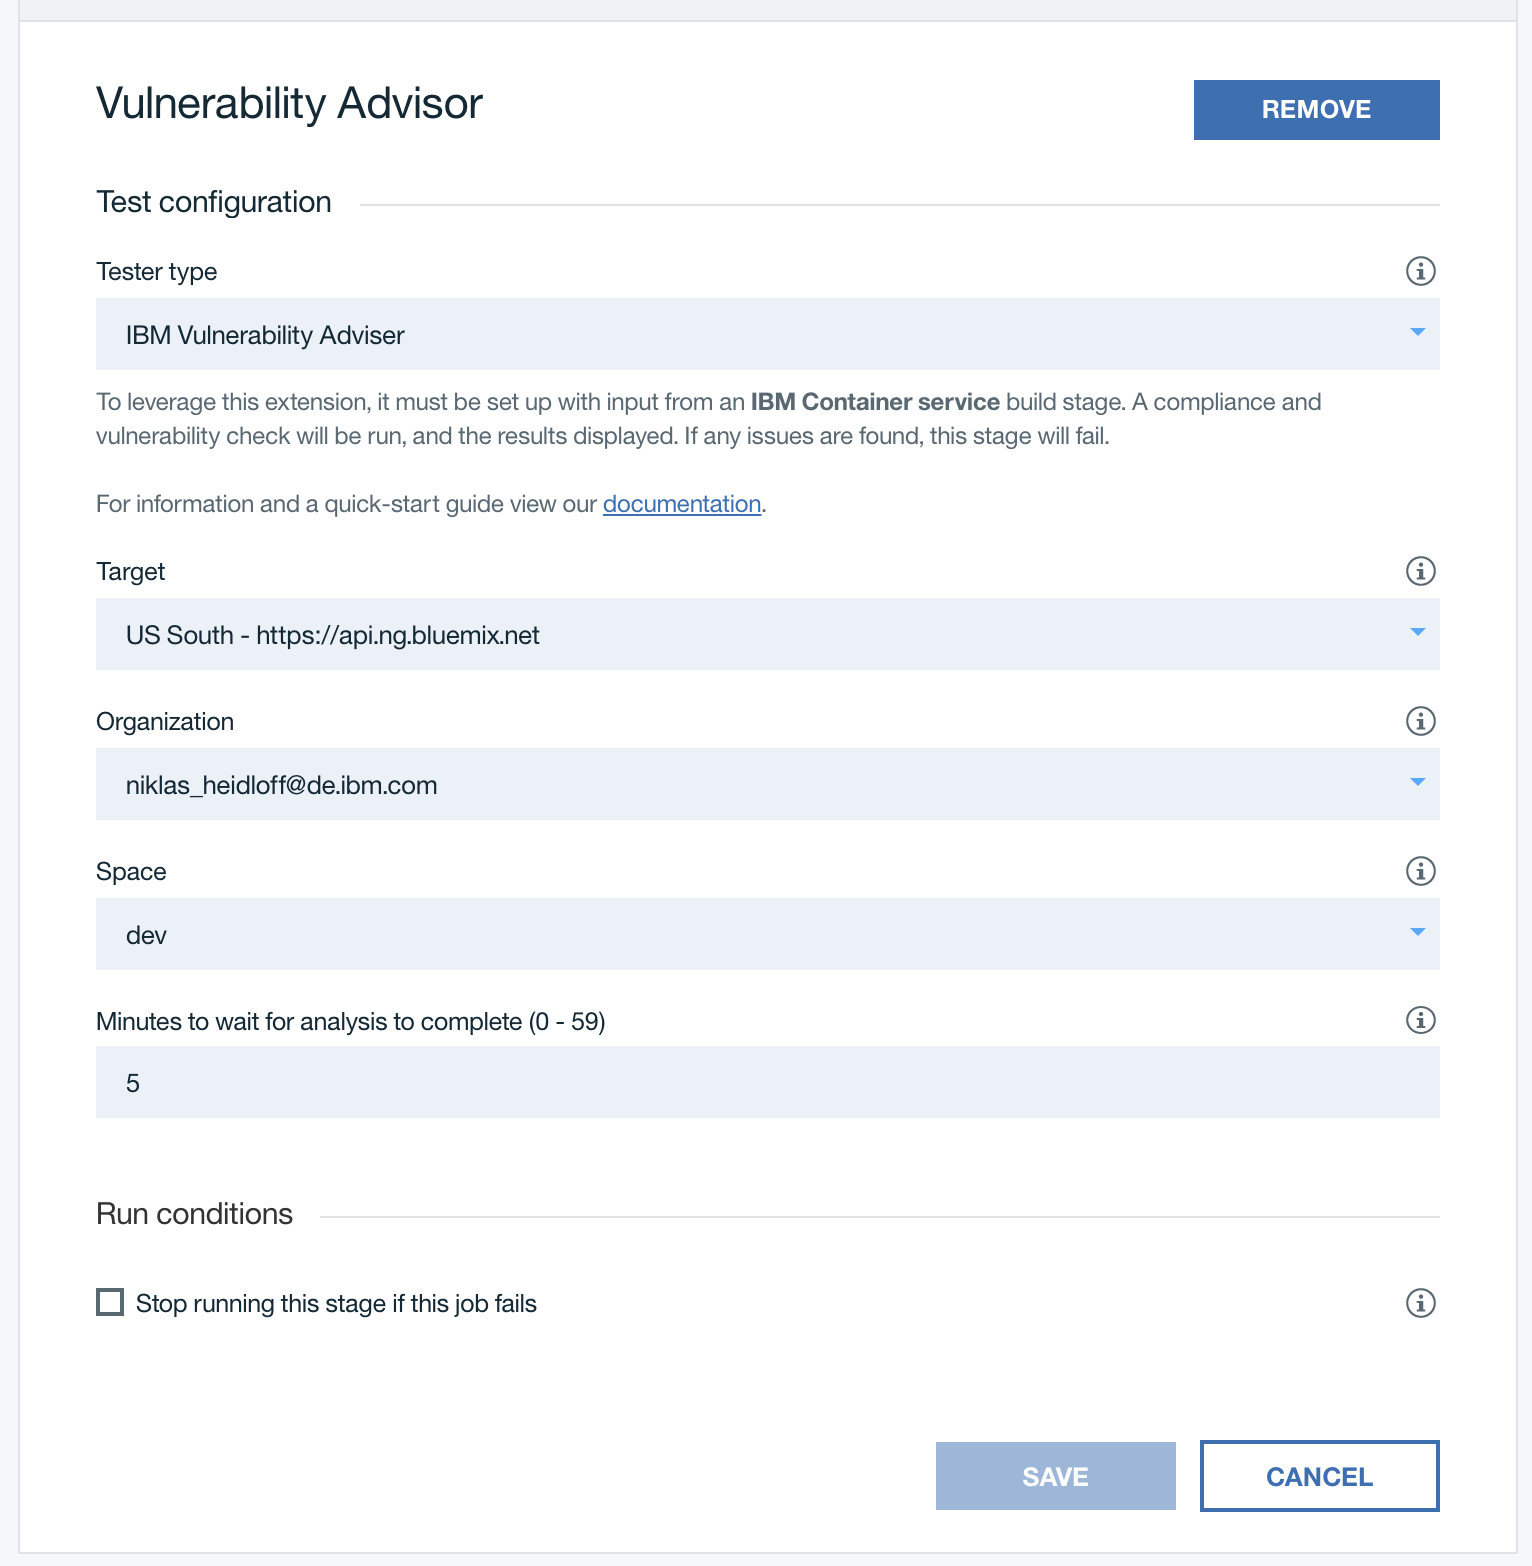Screen dimensions: 1532x1566
Task: Click the dropdown arrow on IBM Vulnerability Adviser
Action: [1417, 332]
